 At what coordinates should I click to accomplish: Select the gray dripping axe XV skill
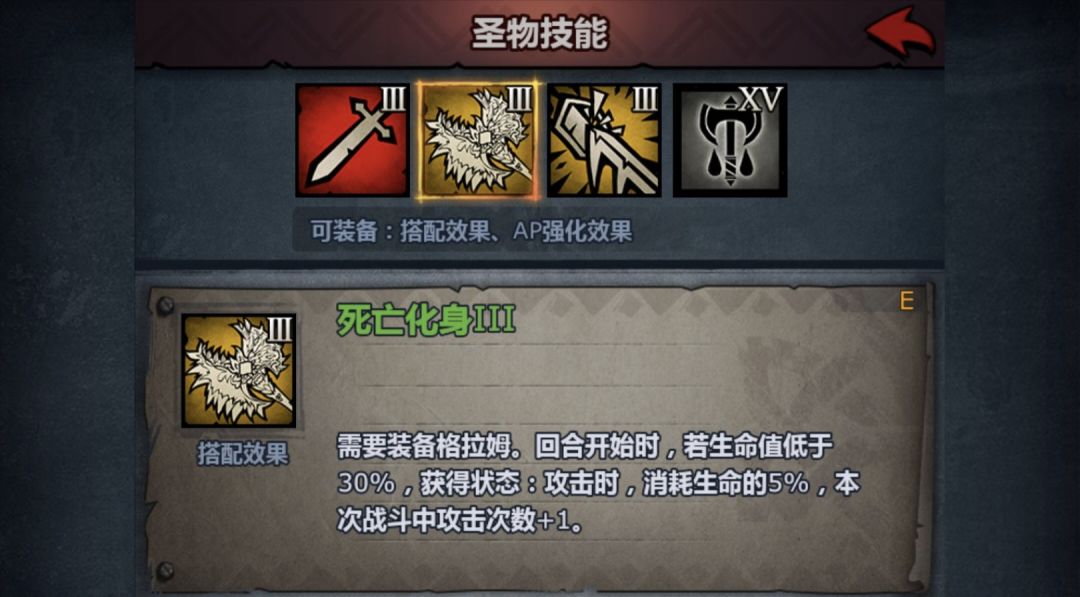[x=730, y=140]
